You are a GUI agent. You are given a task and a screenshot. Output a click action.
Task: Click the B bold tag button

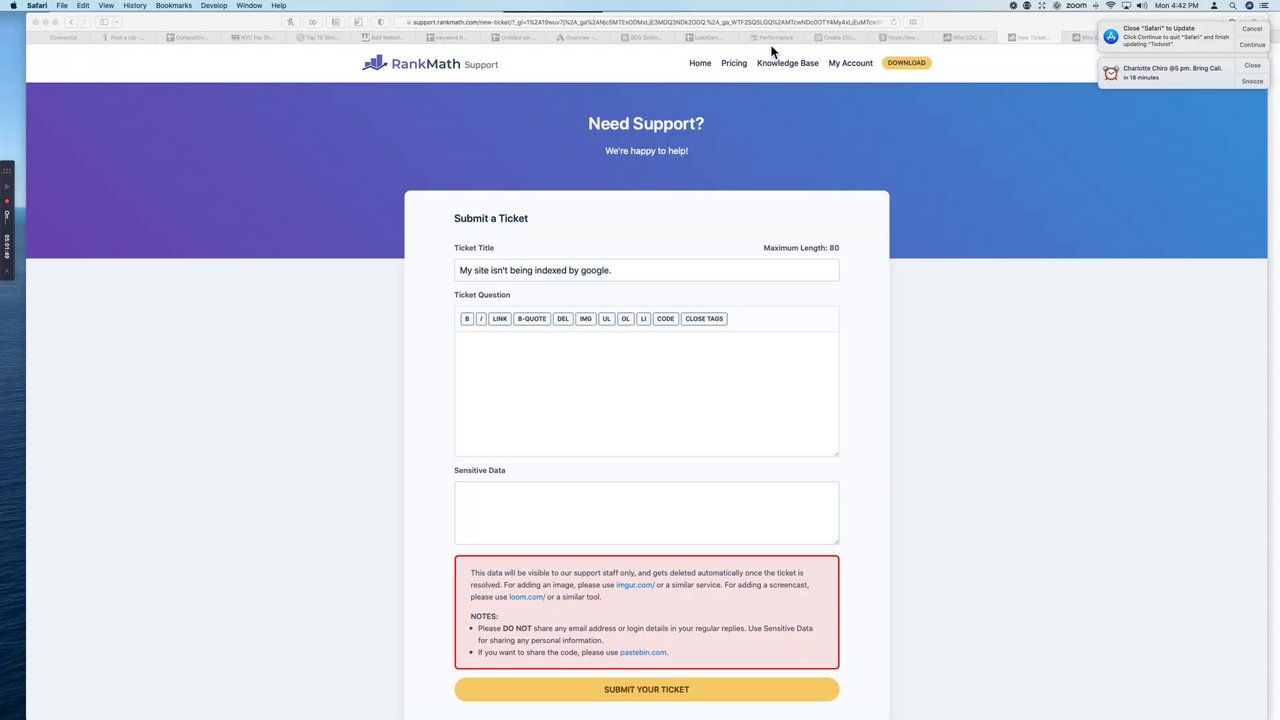[x=467, y=319]
